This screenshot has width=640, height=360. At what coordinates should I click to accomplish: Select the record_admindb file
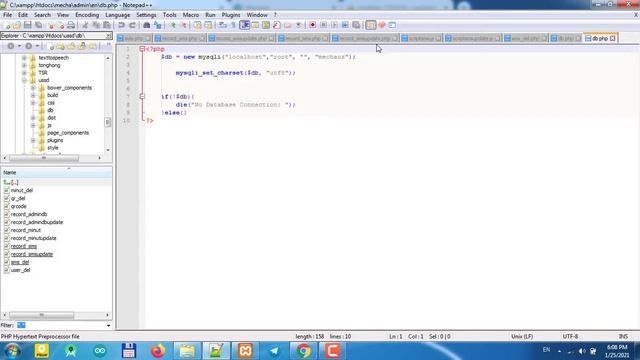point(29,214)
